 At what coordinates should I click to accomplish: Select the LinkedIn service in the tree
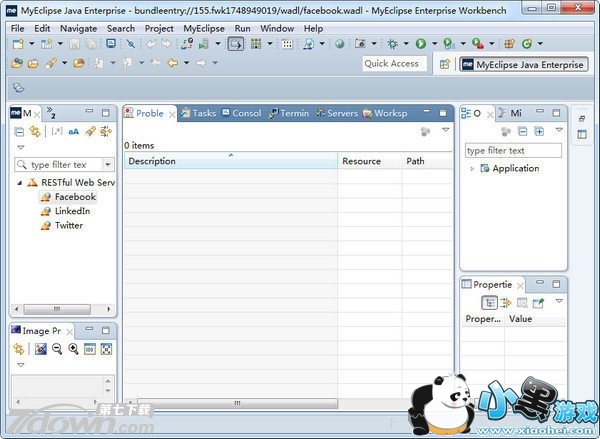pyautogui.click(x=65, y=211)
